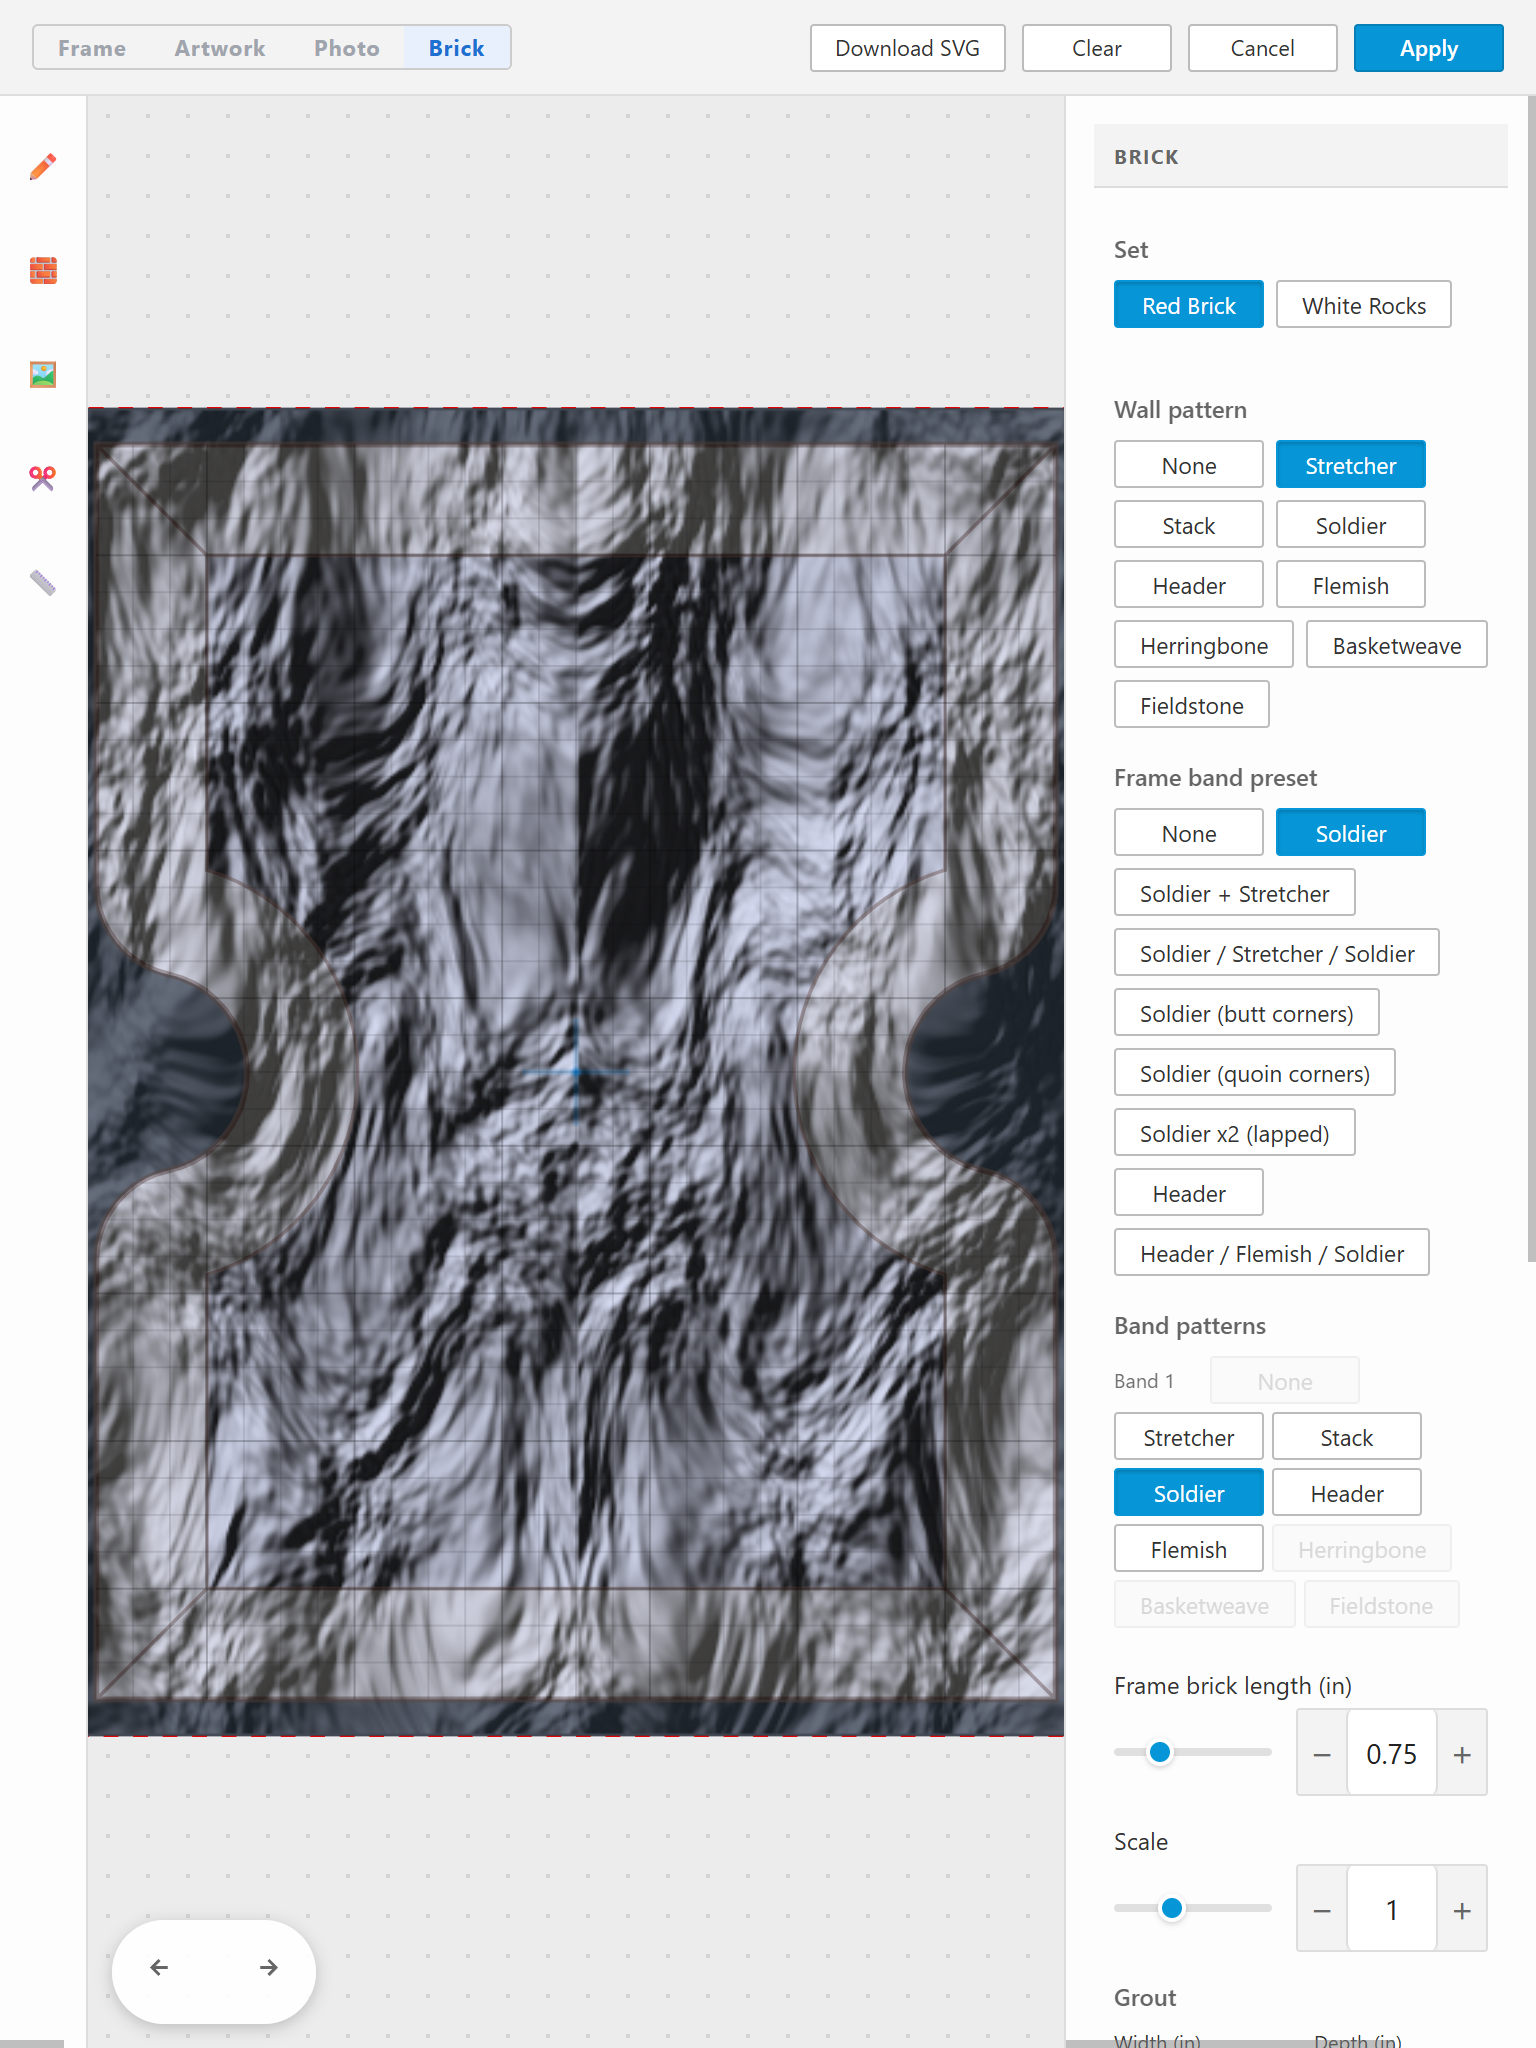Set wall pattern to Basketweave

(1397, 645)
